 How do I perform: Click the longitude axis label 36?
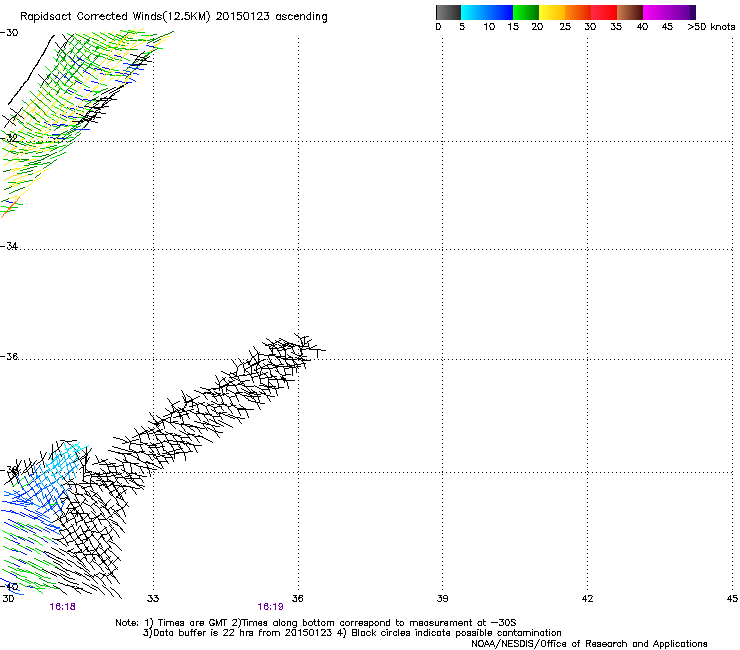click(x=297, y=599)
